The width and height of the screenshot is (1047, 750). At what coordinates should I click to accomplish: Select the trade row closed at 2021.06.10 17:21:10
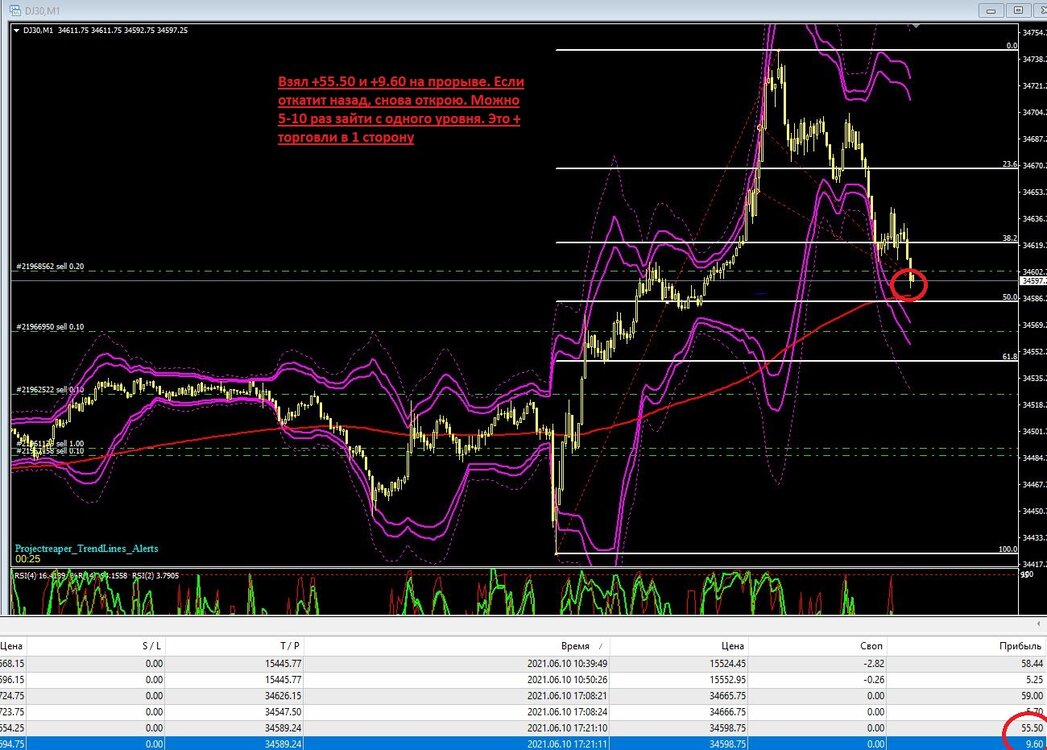(x=524, y=728)
